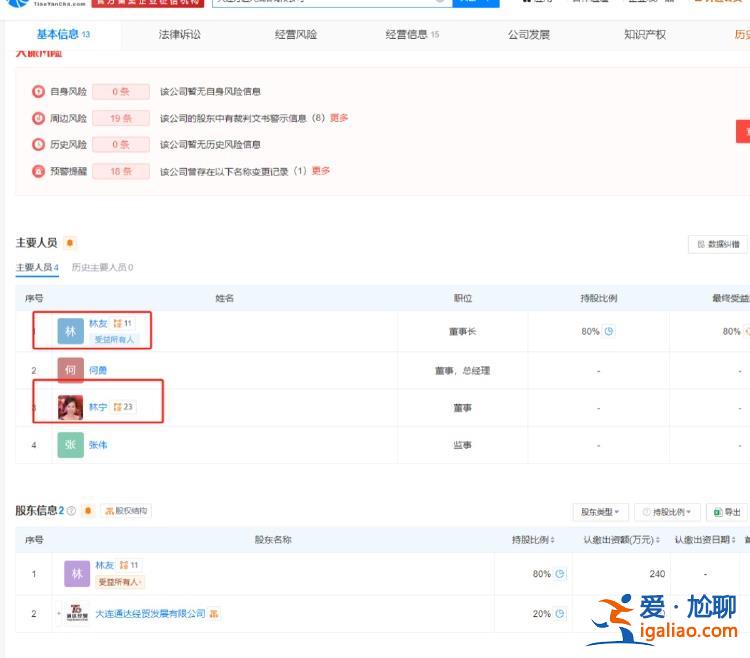The image size is (750, 658).
Task: Open the 股东类型 dropdown filter
Action: coord(600,512)
